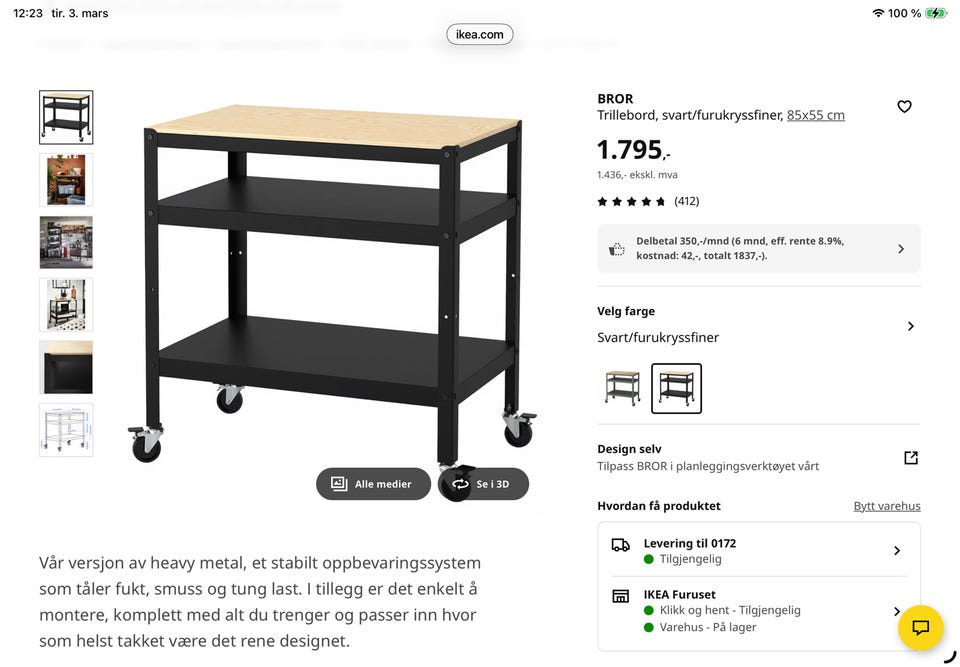The height and width of the screenshot is (667, 960).
Task: Open the yellow chat bubble button
Action: tap(921, 627)
